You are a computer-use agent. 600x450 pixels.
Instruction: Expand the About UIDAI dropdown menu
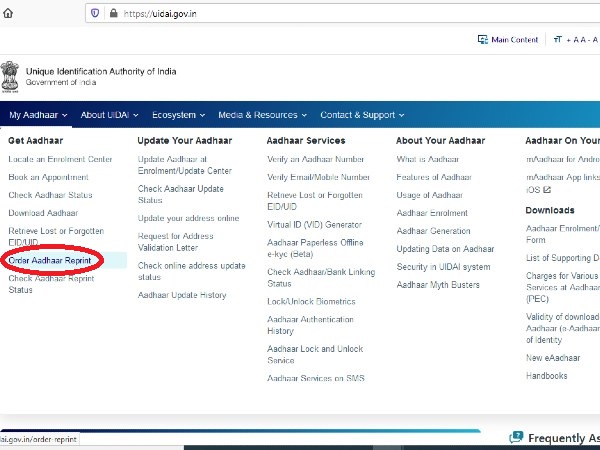(109, 115)
